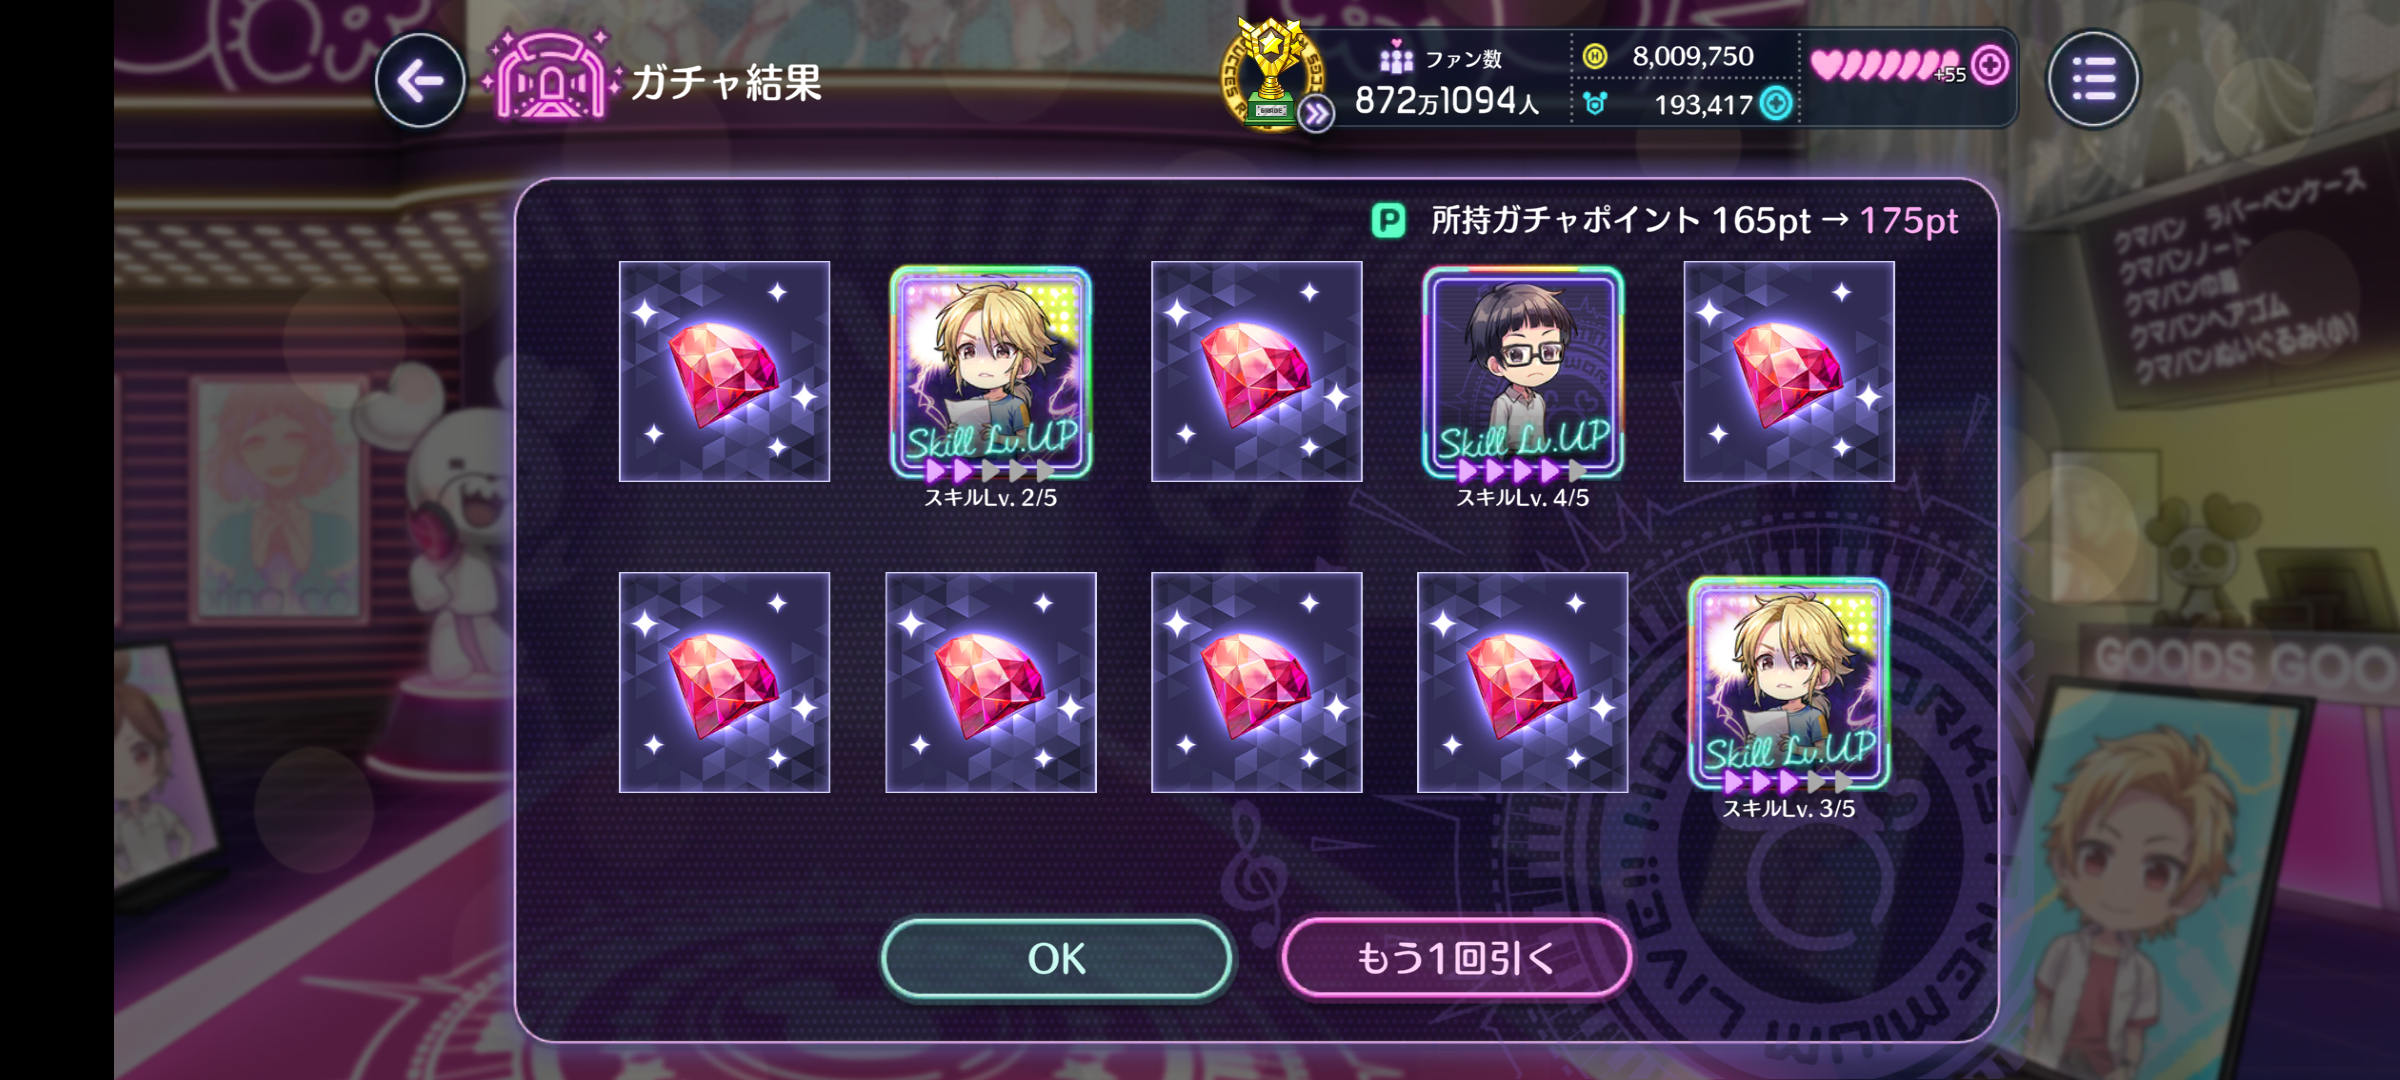This screenshot has width=2400, height=1080.
Task: Confirm results with the OK button
Action: (1056, 958)
